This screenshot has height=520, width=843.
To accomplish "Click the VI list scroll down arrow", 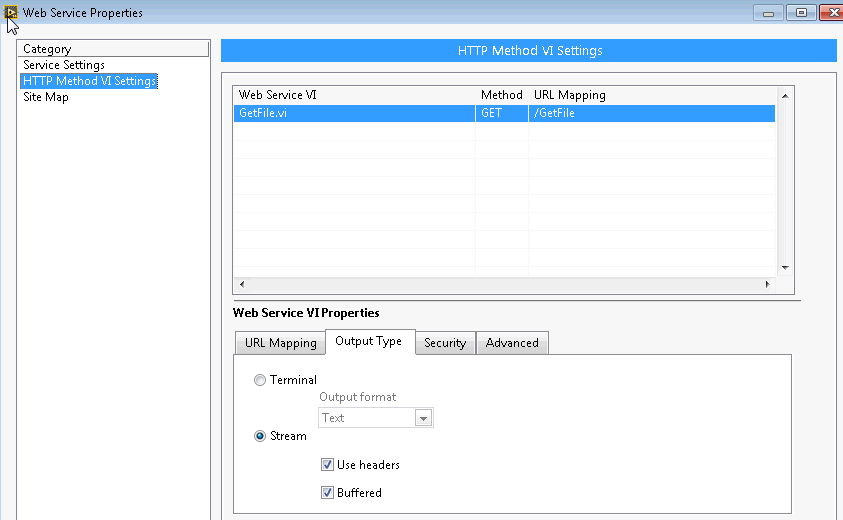I will (x=785, y=268).
